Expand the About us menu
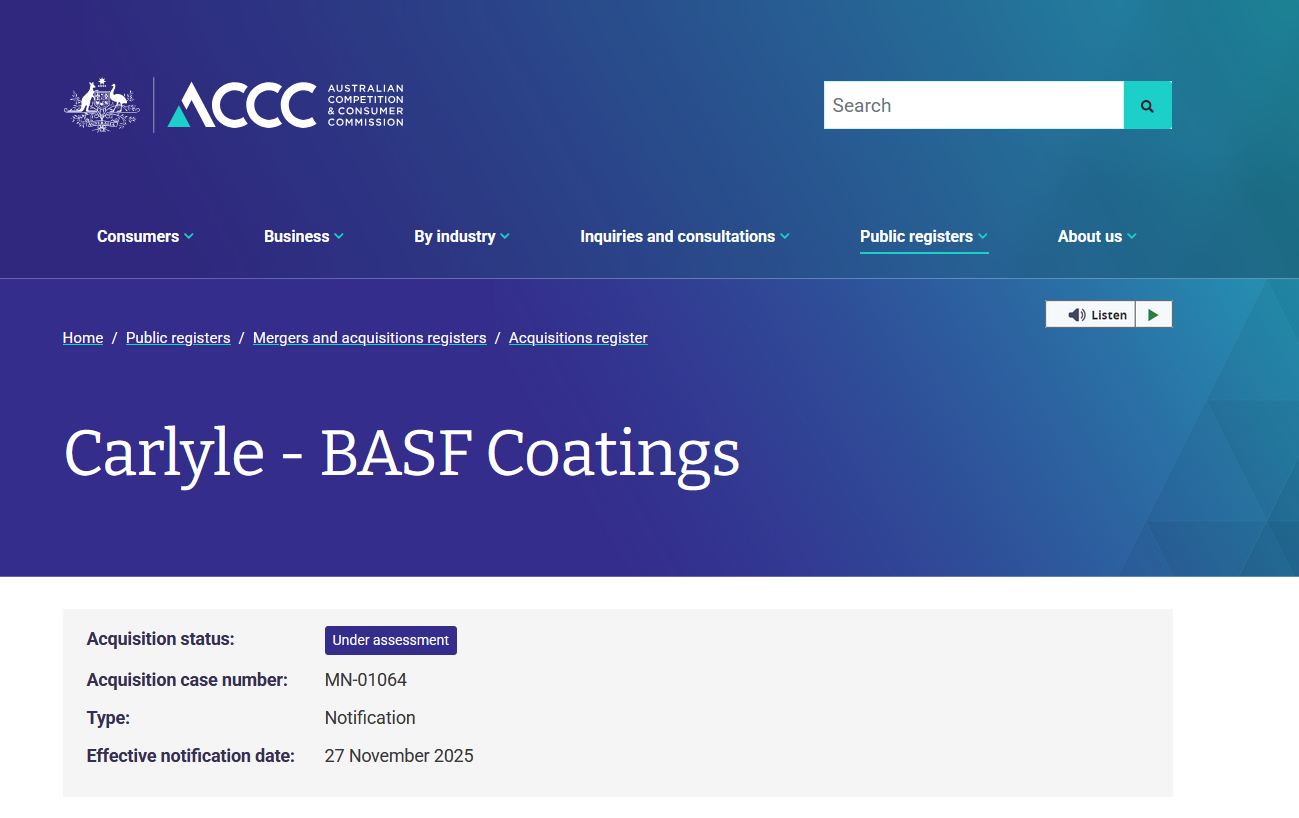The image size is (1299, 818). click(1096, 236)
